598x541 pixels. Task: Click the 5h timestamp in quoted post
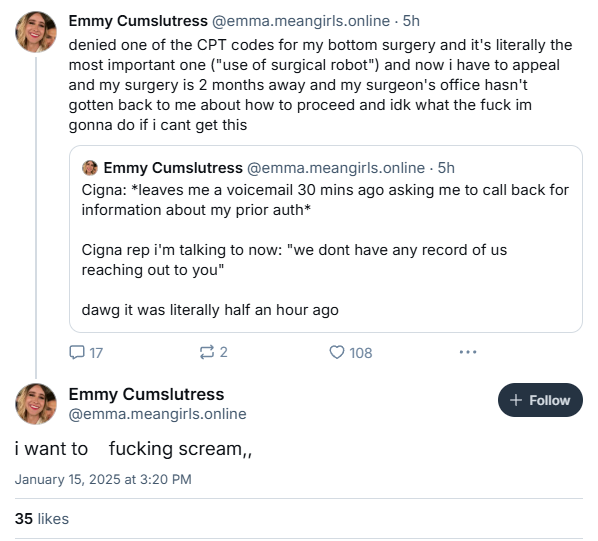click(x=446, y=168)
